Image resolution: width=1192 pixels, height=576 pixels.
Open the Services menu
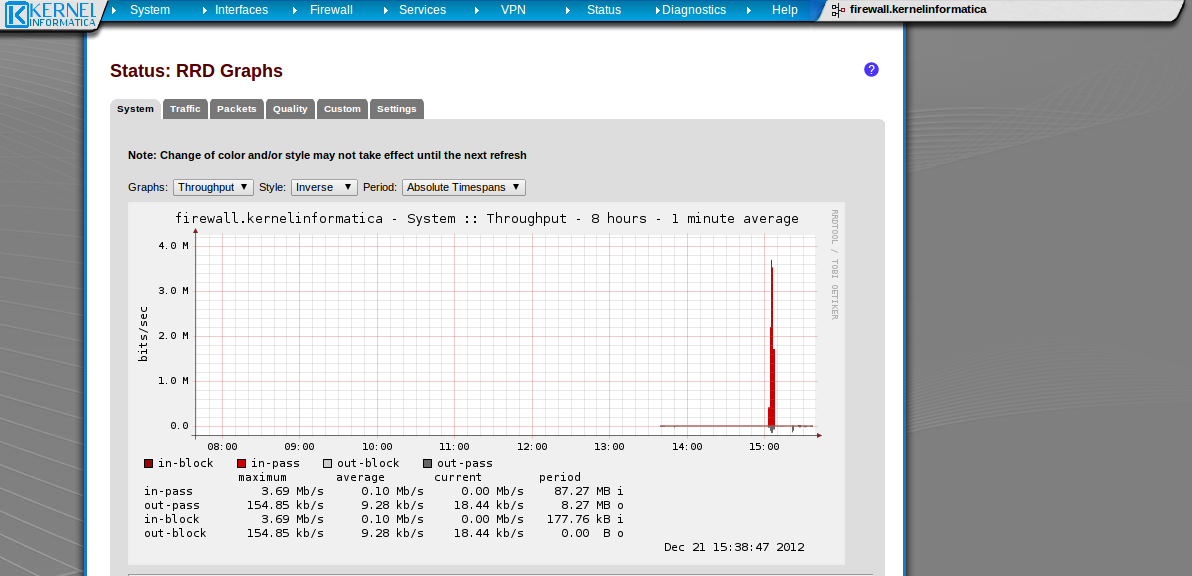pos(423,11)
